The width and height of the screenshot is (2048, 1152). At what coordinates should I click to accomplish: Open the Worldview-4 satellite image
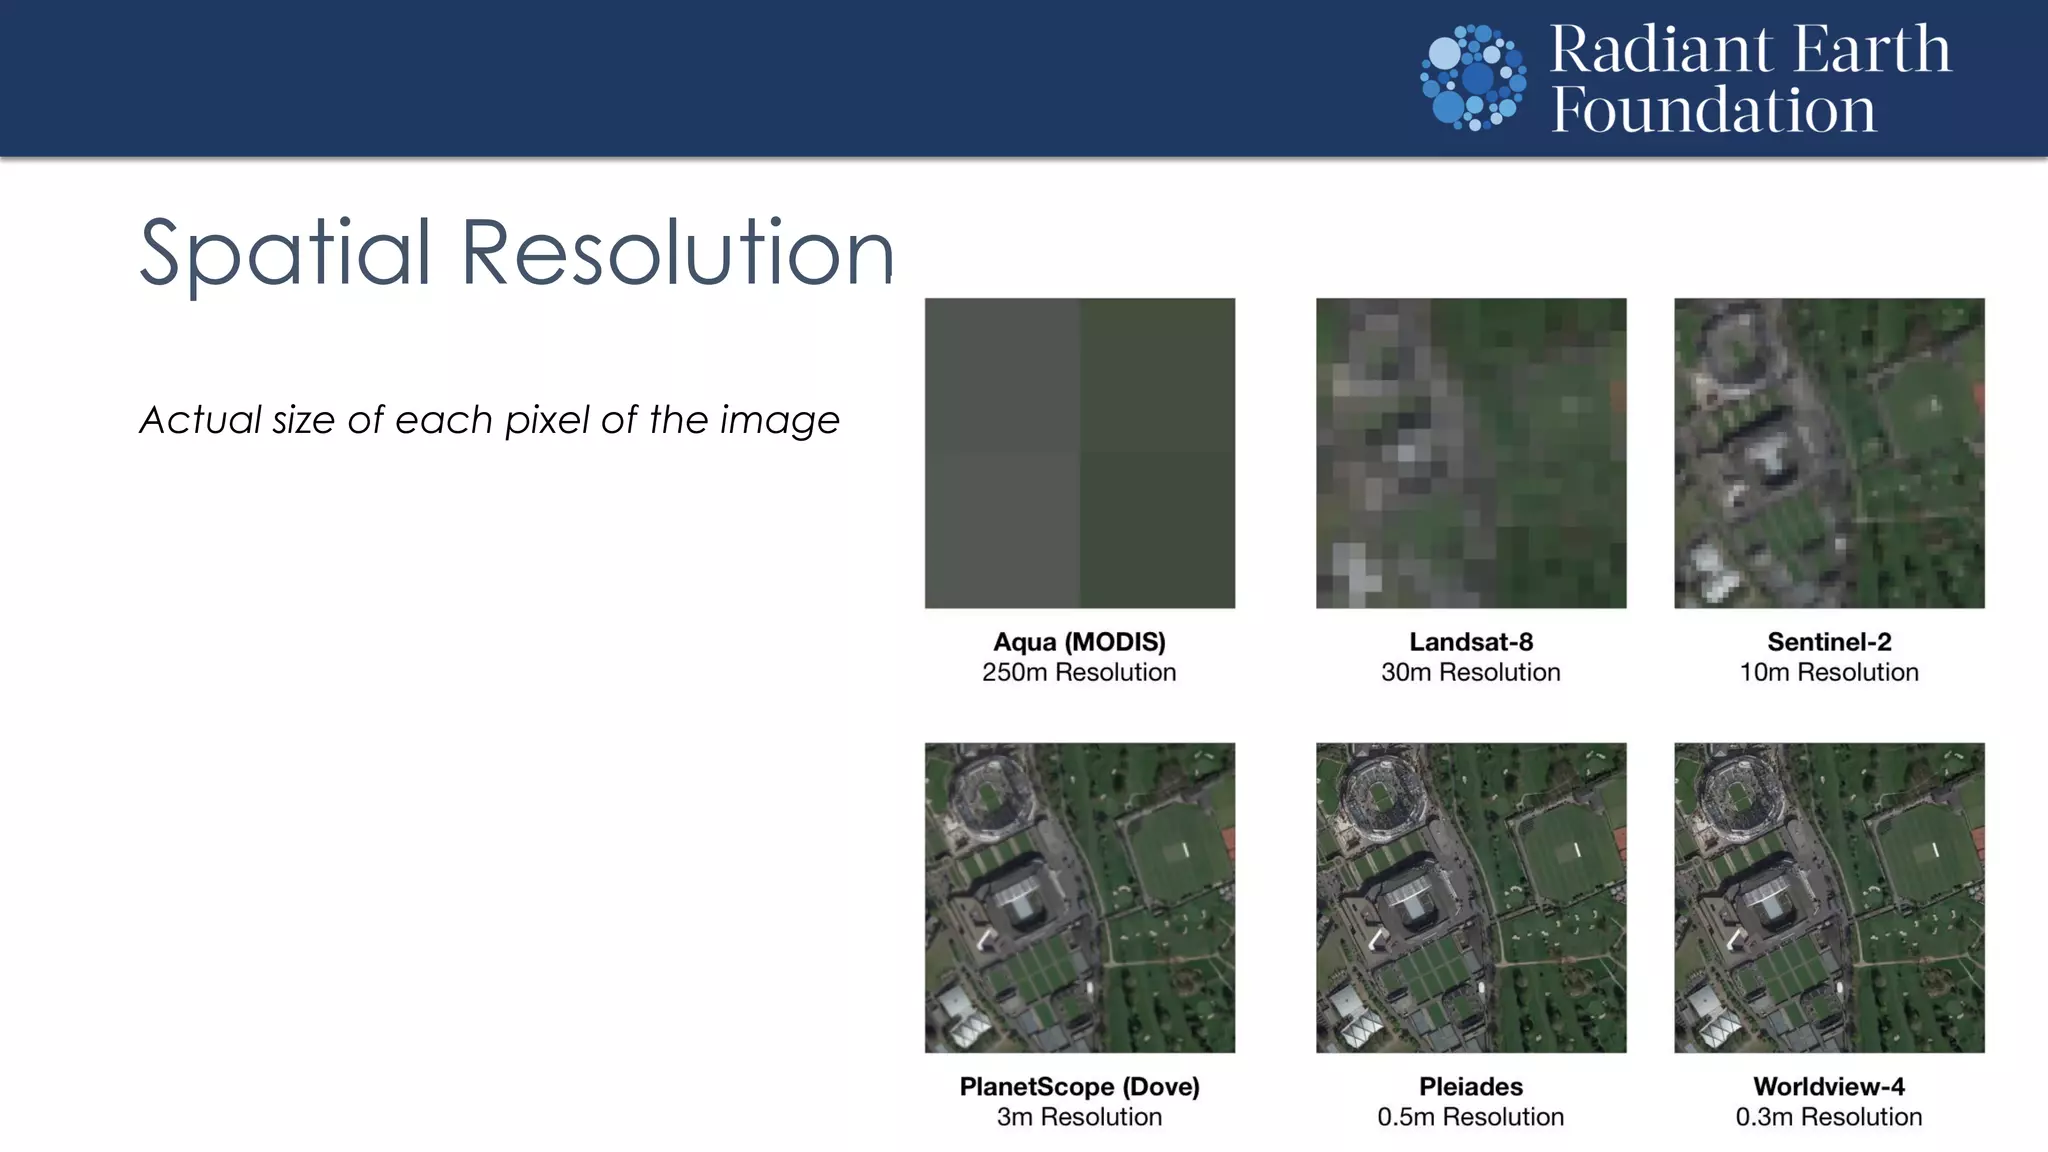pyautogui.click(x=1830, y=897)
